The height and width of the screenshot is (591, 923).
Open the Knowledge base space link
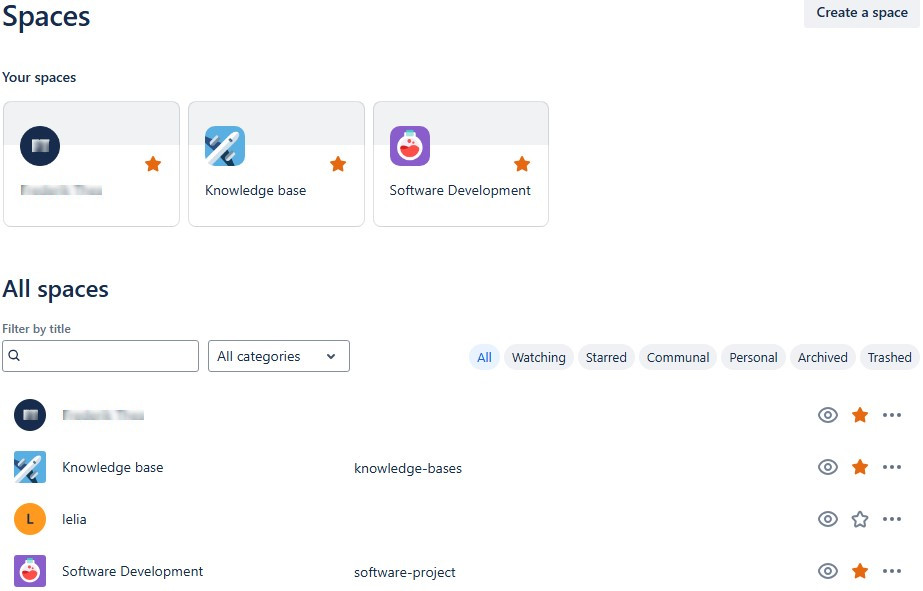pyautogui.click(x=113, y=467)
